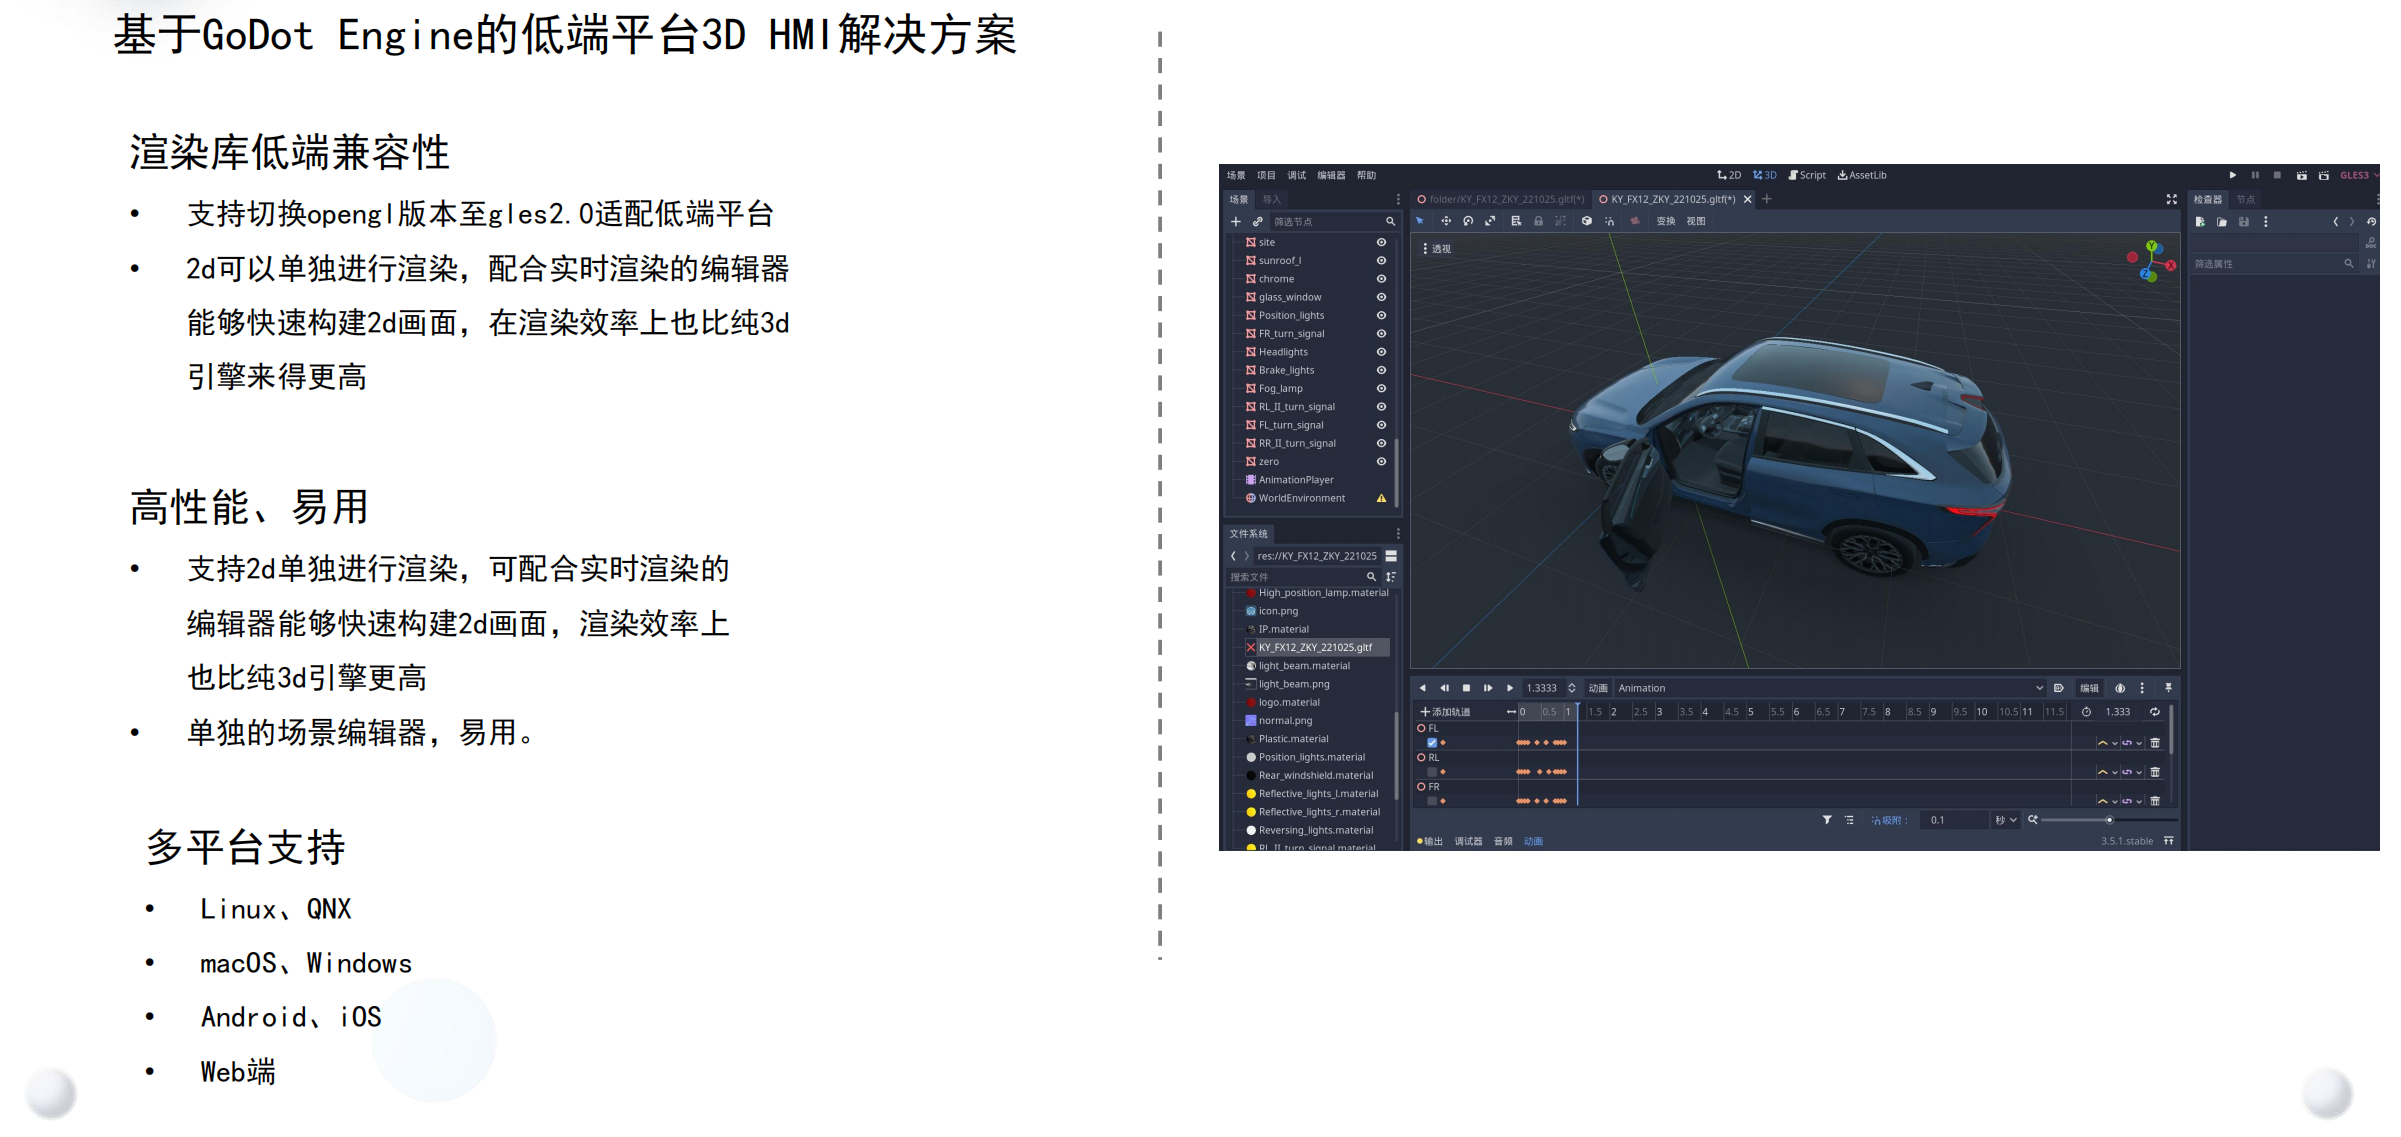Open the 透视 perspective view menu
The image size is (2401, 1137).
coord(1436,249)
